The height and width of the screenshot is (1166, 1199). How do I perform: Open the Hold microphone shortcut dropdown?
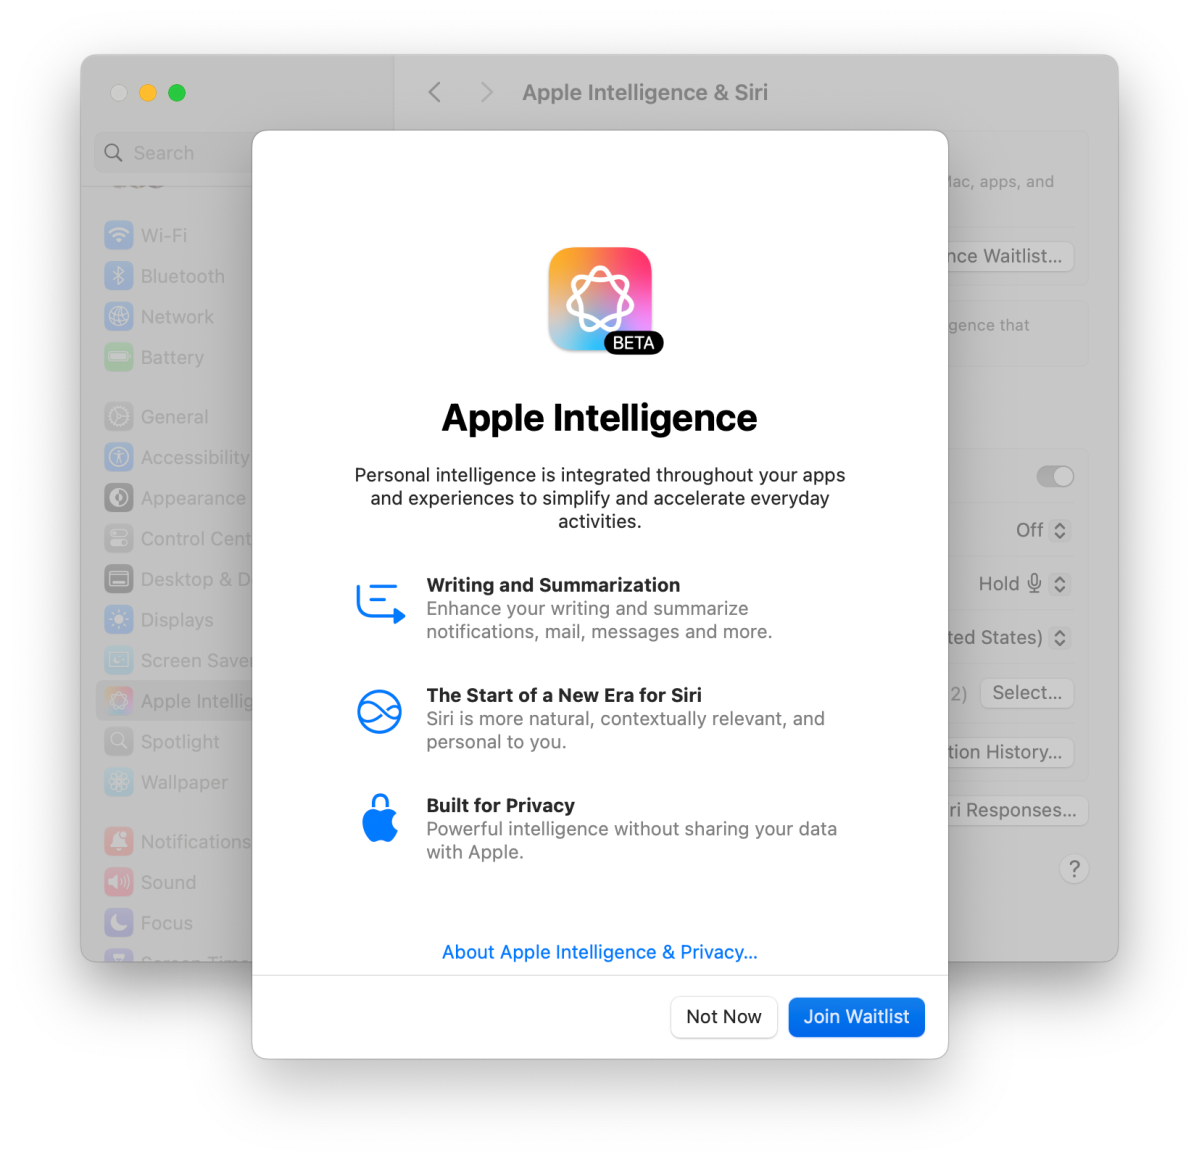point(1024,583)
